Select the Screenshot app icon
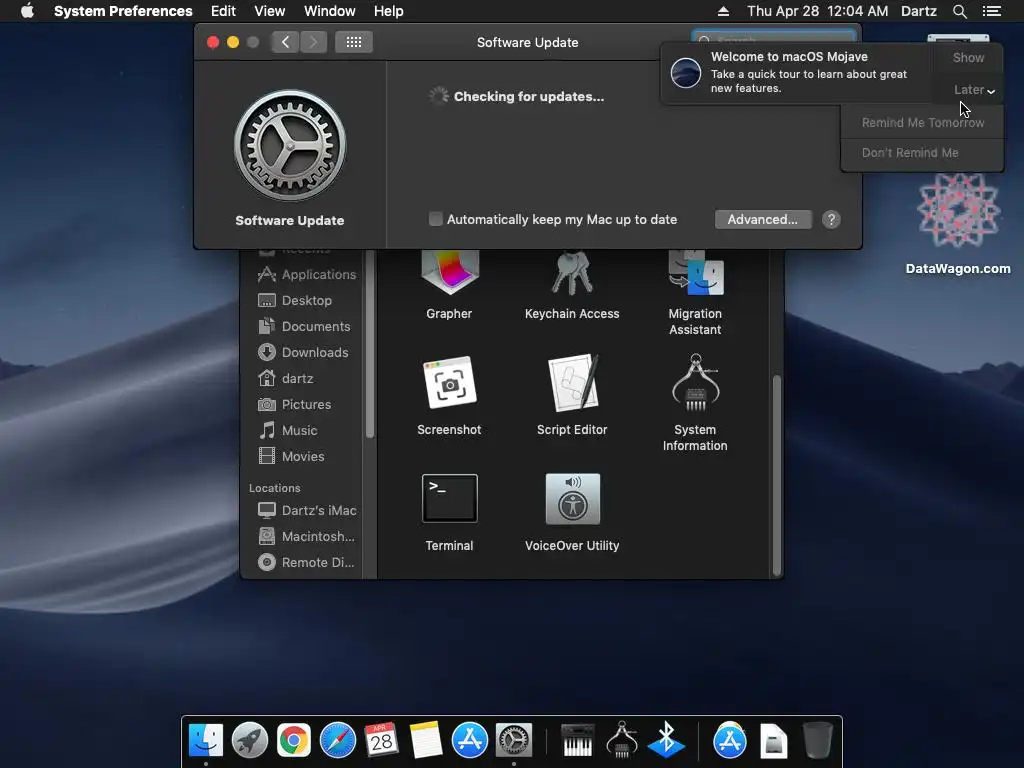 click(x=449, y=383)
